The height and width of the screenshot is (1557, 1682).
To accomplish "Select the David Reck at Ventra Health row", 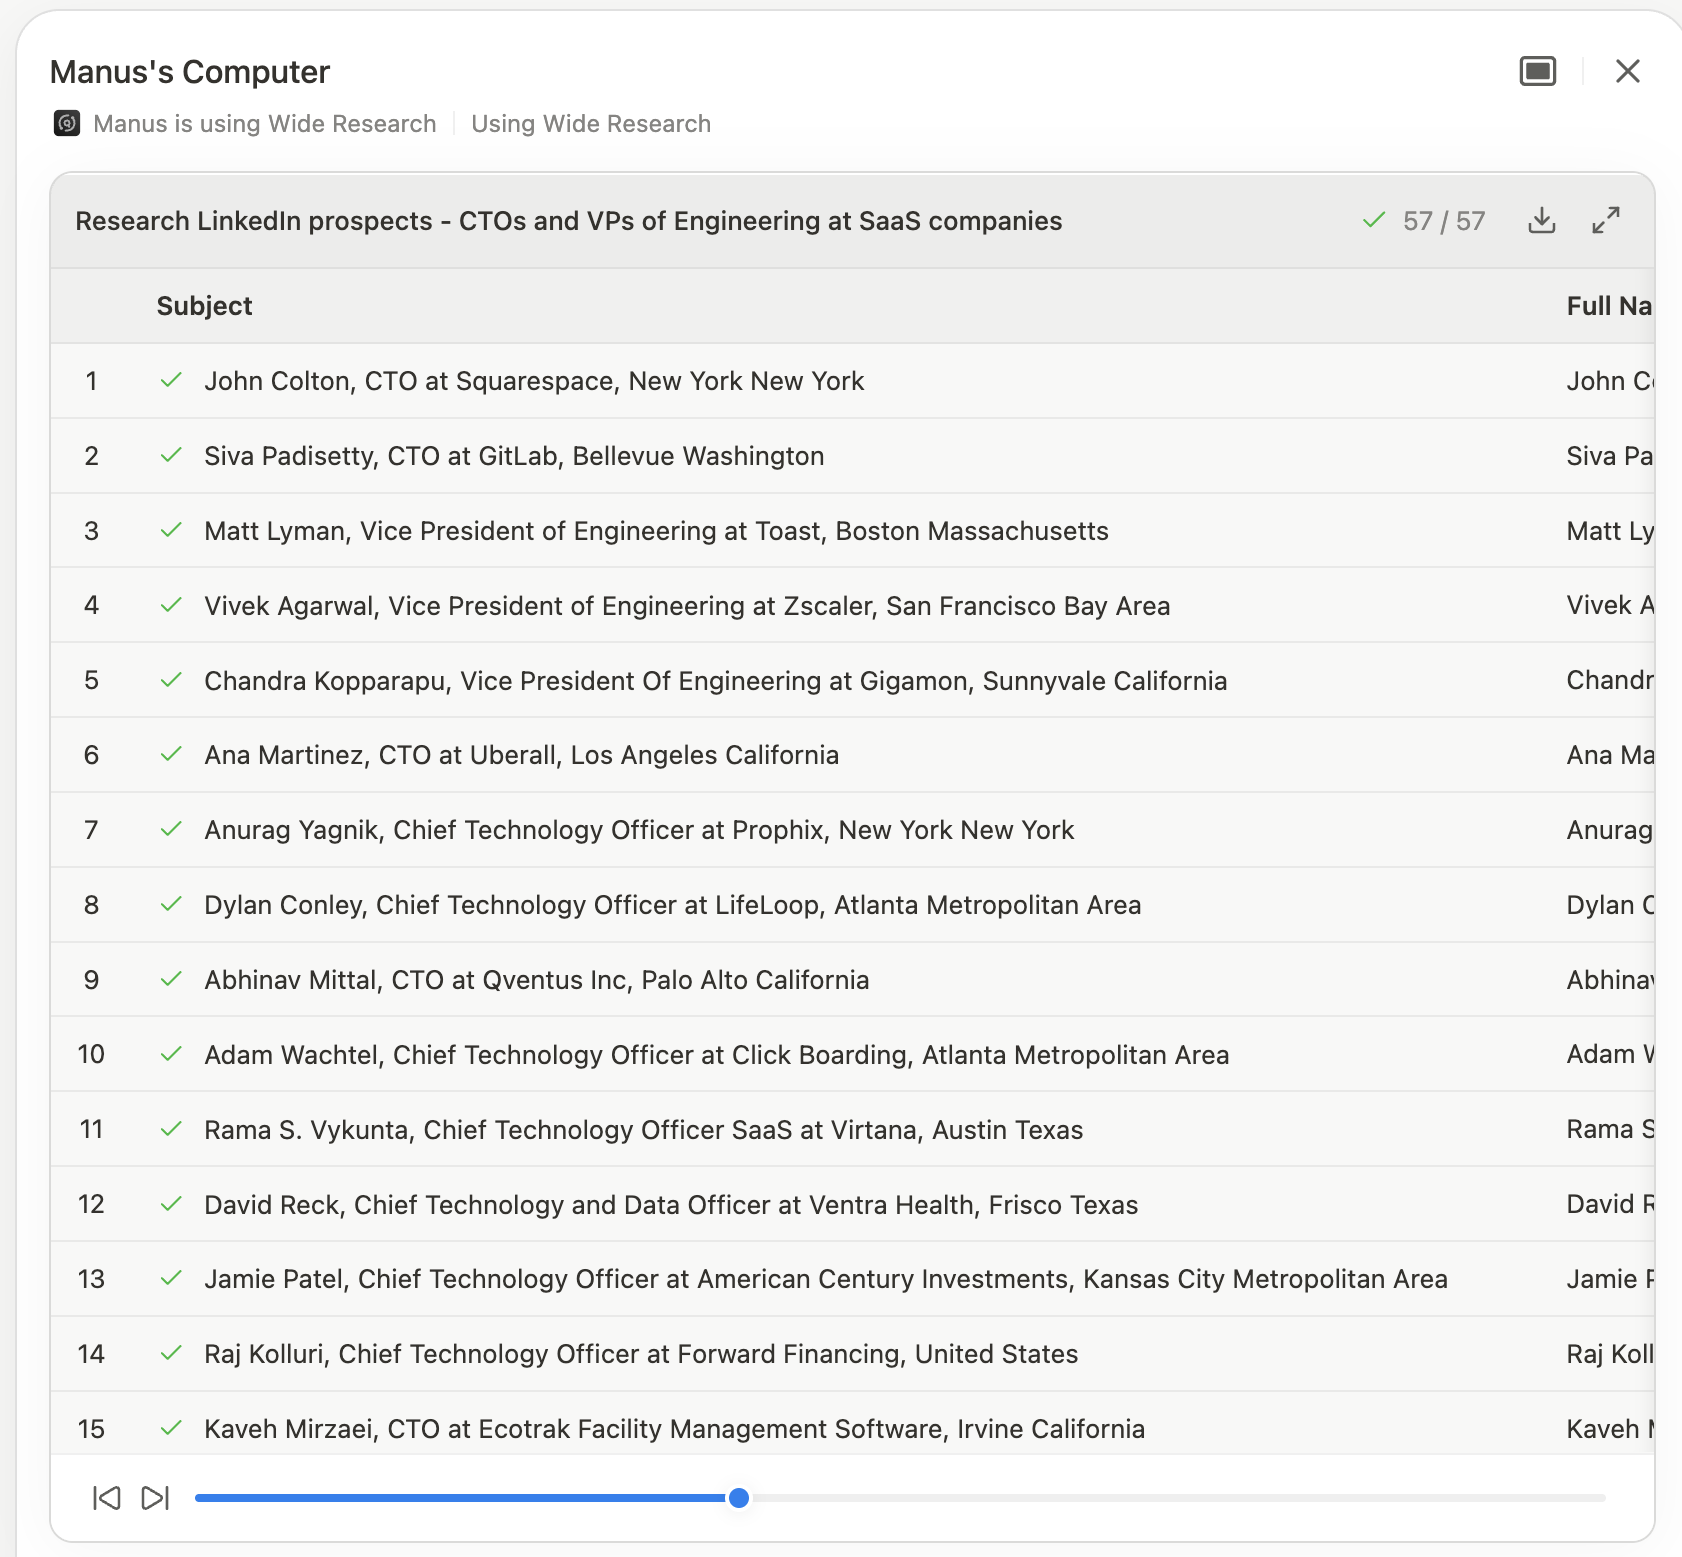I will point(852,1204).
